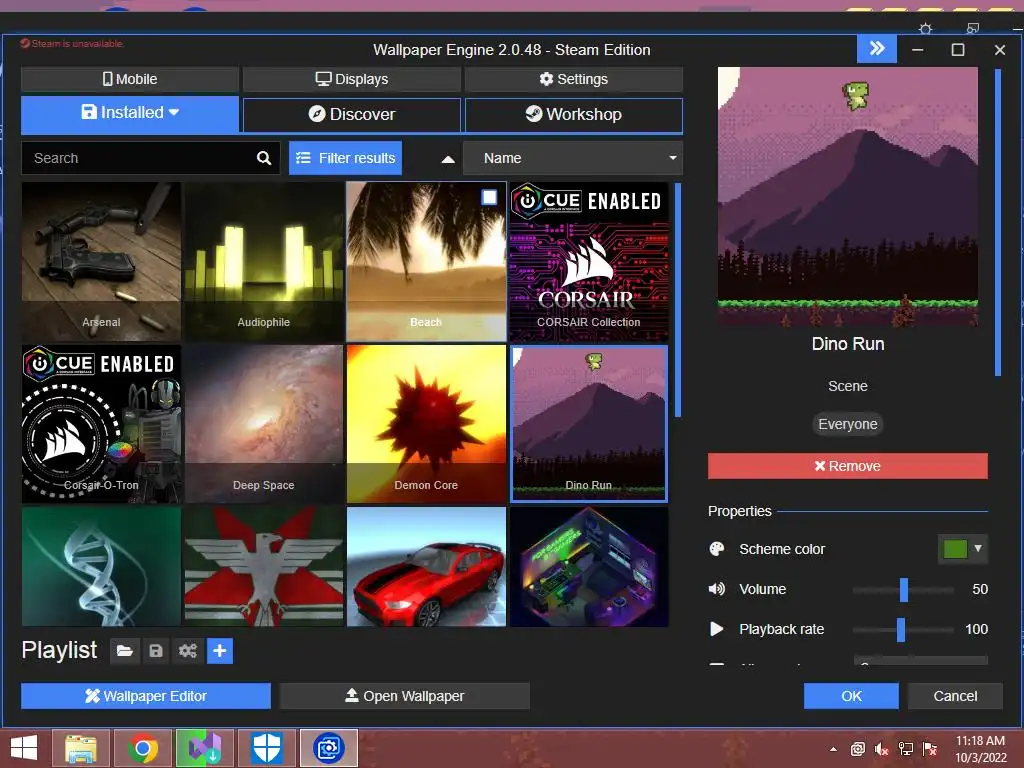Open Windows Start menu
Screen dimensions: 1024x768
click(24, 748)
